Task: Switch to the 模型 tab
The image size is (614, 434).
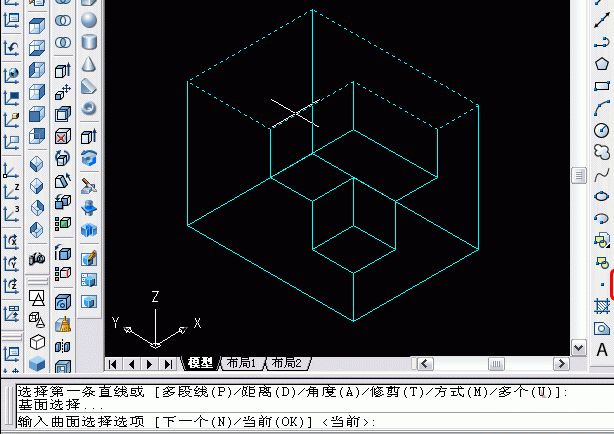Action: [x=200, y=363]
